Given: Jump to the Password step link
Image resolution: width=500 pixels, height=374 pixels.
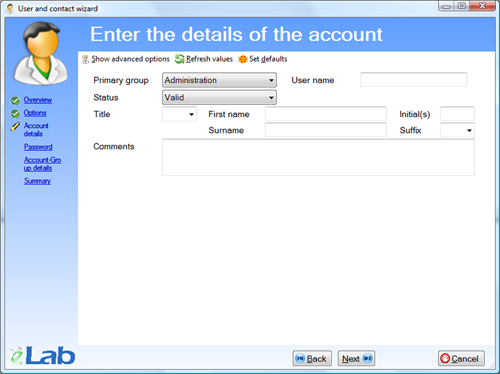Looking at the screenshot, I should click(38, 147).
